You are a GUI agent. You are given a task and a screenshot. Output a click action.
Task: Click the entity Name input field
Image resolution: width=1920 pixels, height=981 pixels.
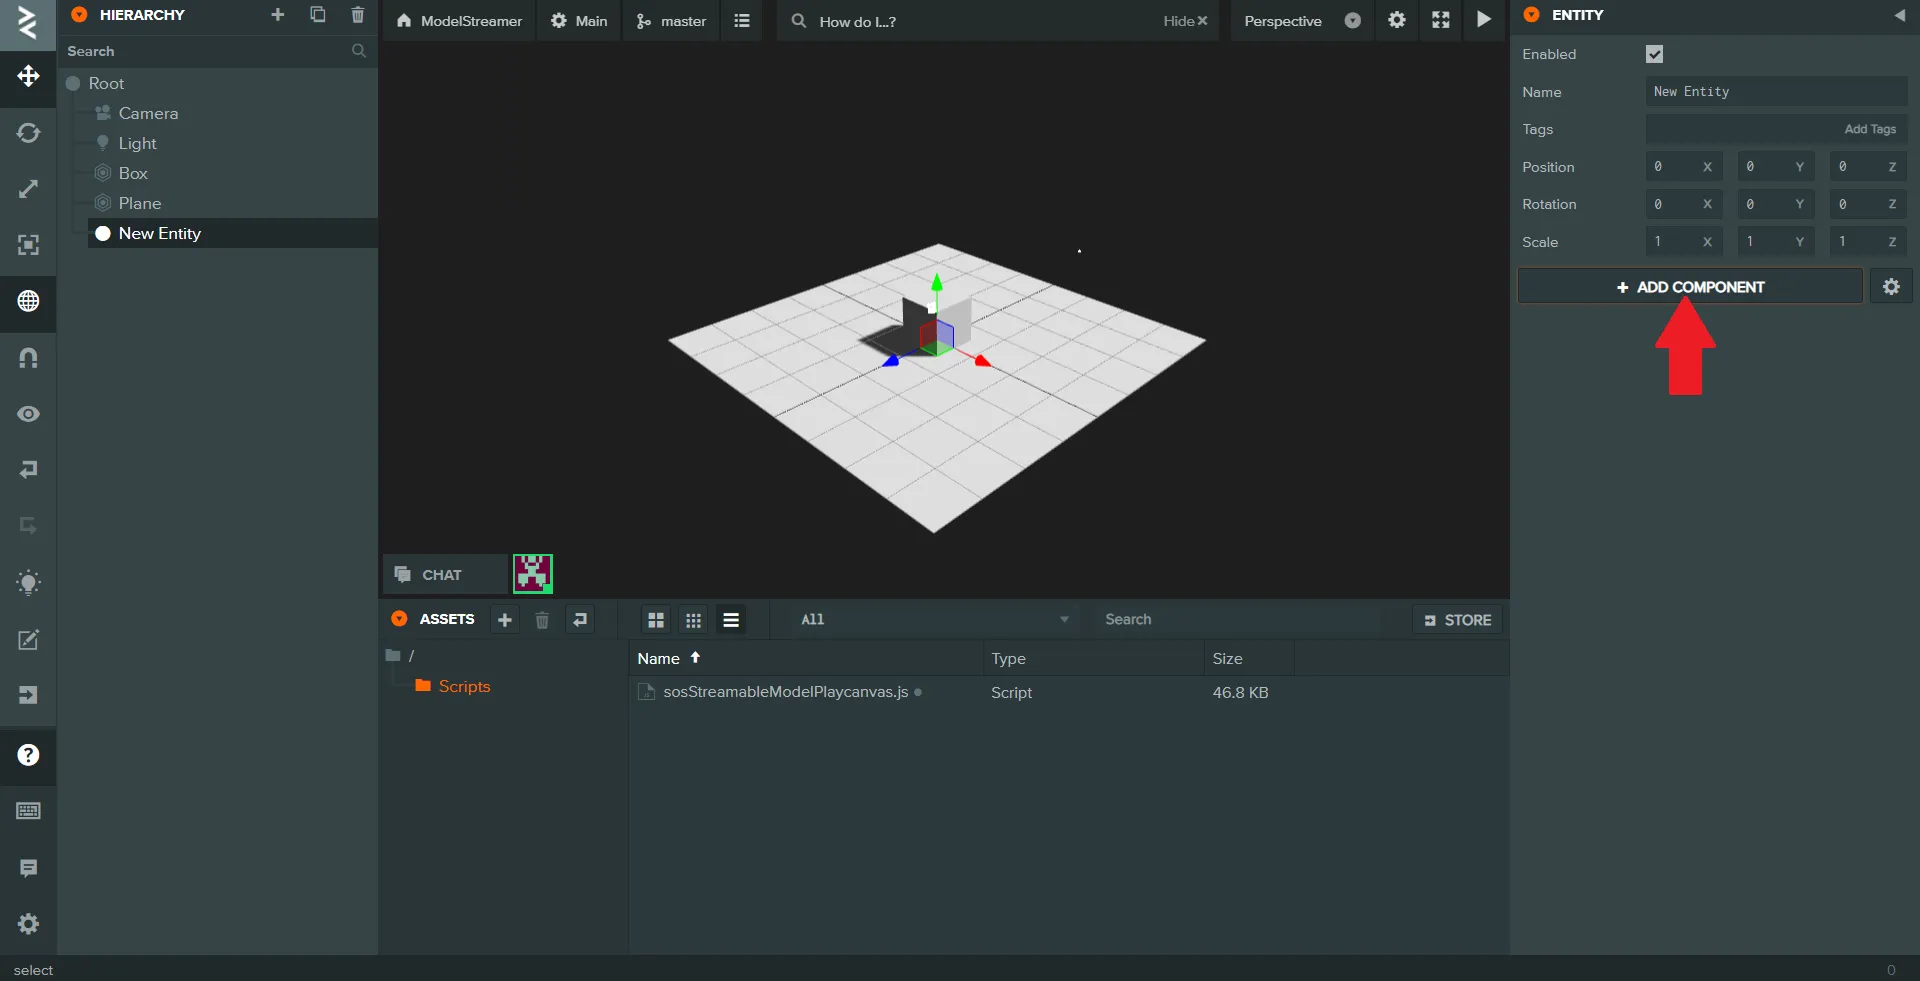coord(1777,92)
